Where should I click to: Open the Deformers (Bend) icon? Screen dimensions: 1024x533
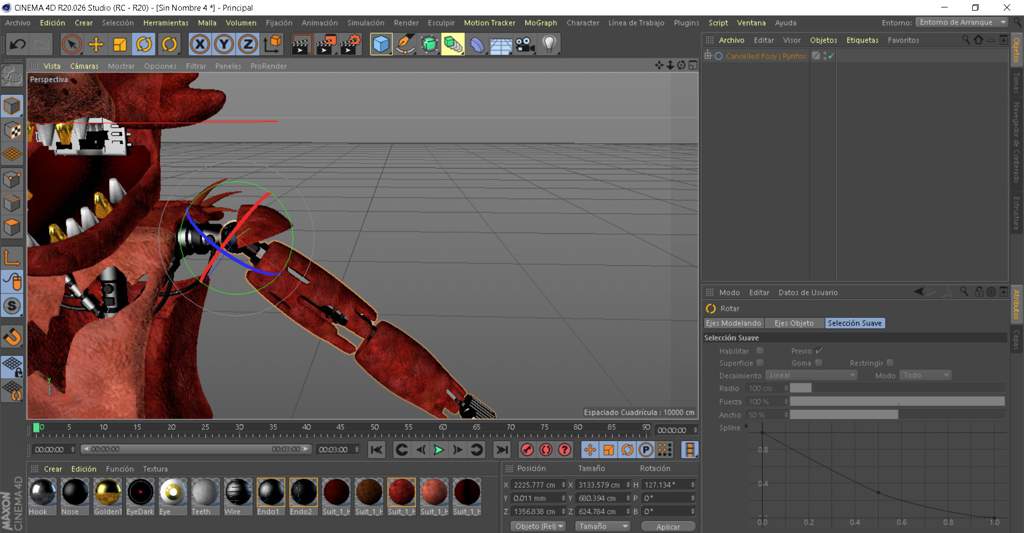477,44
